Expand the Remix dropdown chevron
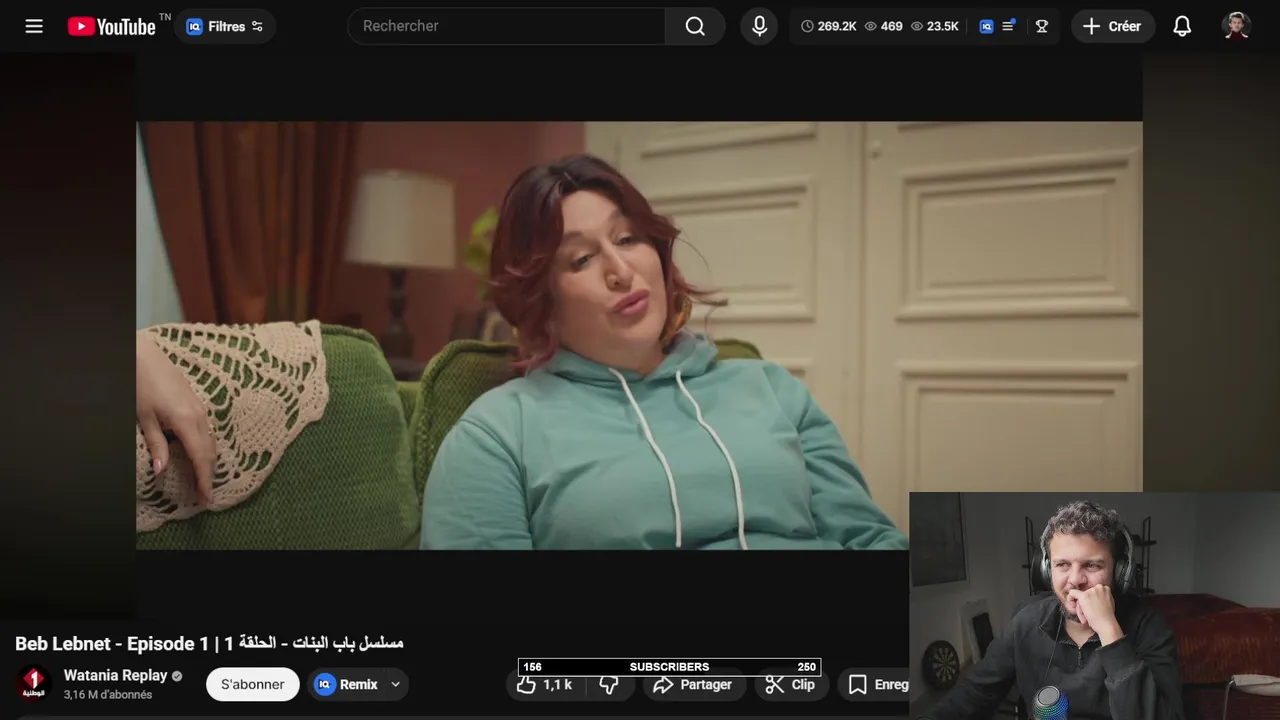 click(x=396, y=684)
